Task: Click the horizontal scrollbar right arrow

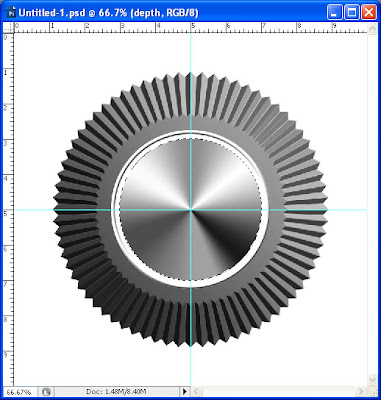Action: tap(362, 391)
